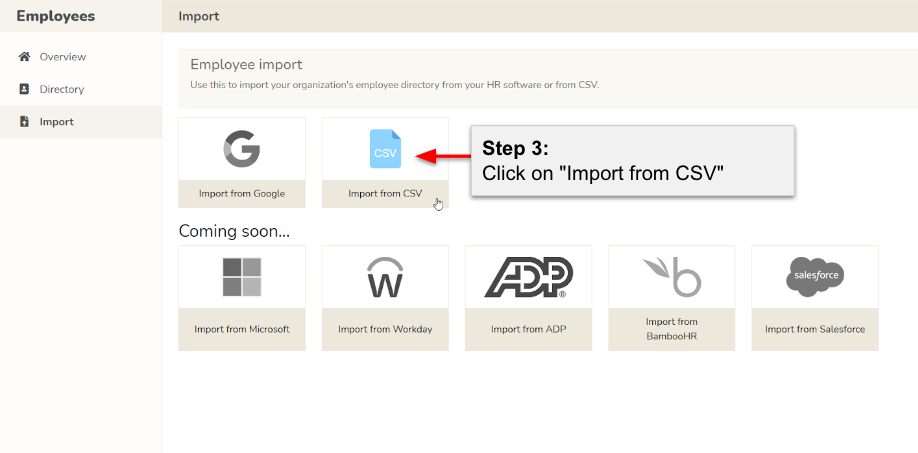Open the Overview sidebar item
918x453 pixels.
click(62, 57)
